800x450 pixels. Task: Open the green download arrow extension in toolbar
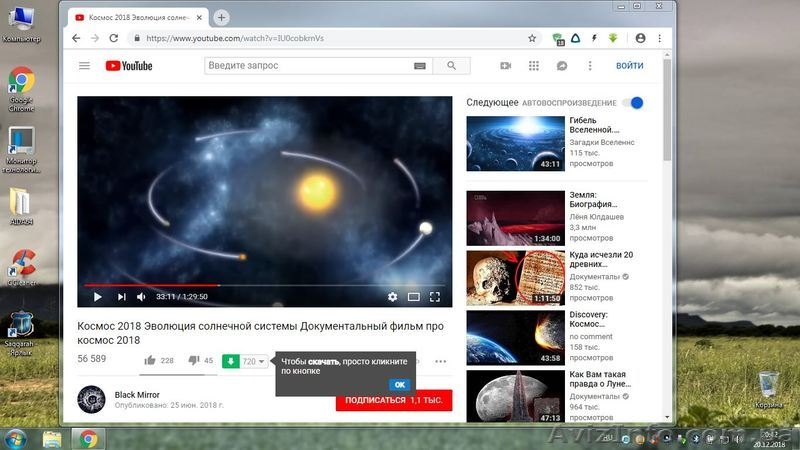613,38
